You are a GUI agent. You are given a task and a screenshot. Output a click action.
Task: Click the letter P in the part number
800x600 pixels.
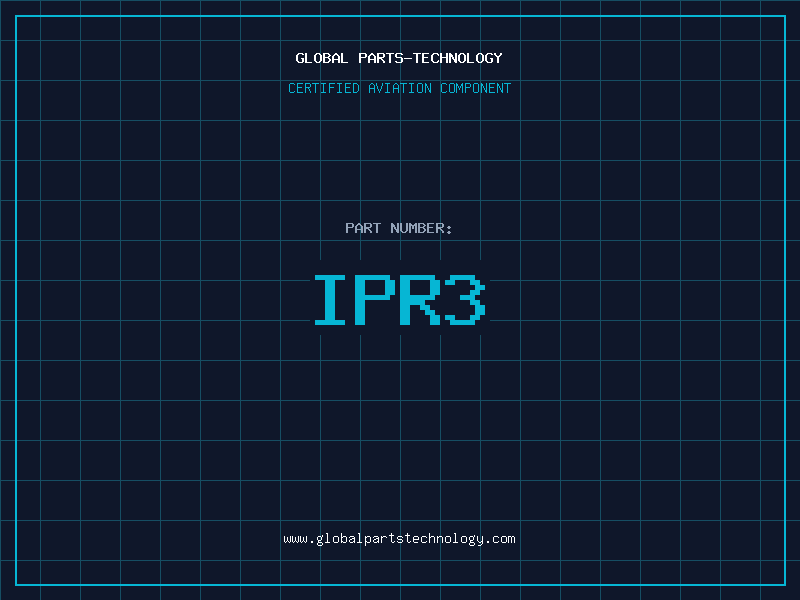pos(377,300)
